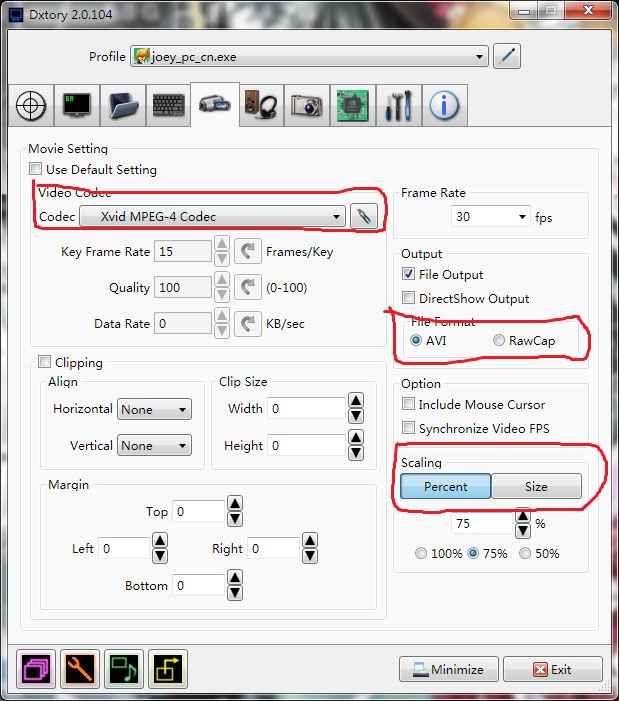
Task: Enable Include Mouse Cursor option
Action: pyautogui.click(x=408, y=404)
